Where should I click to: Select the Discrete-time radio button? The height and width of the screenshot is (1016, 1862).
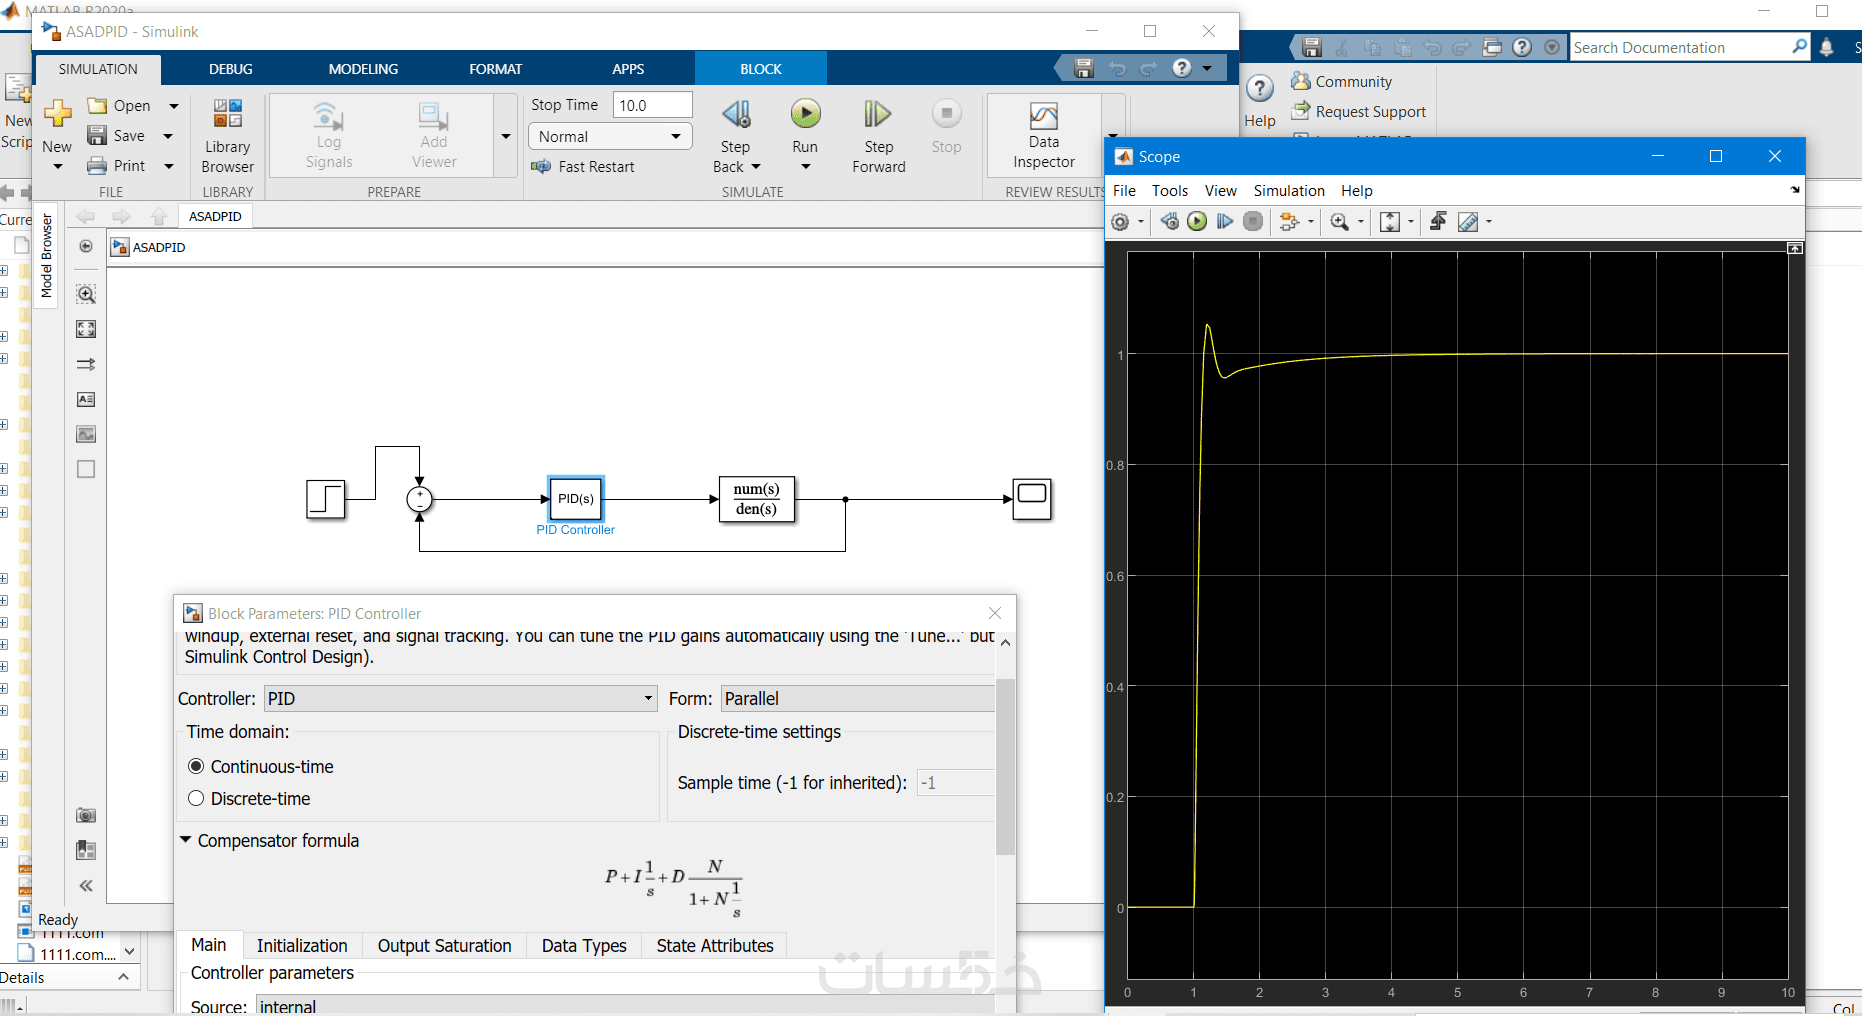point(196,798)
